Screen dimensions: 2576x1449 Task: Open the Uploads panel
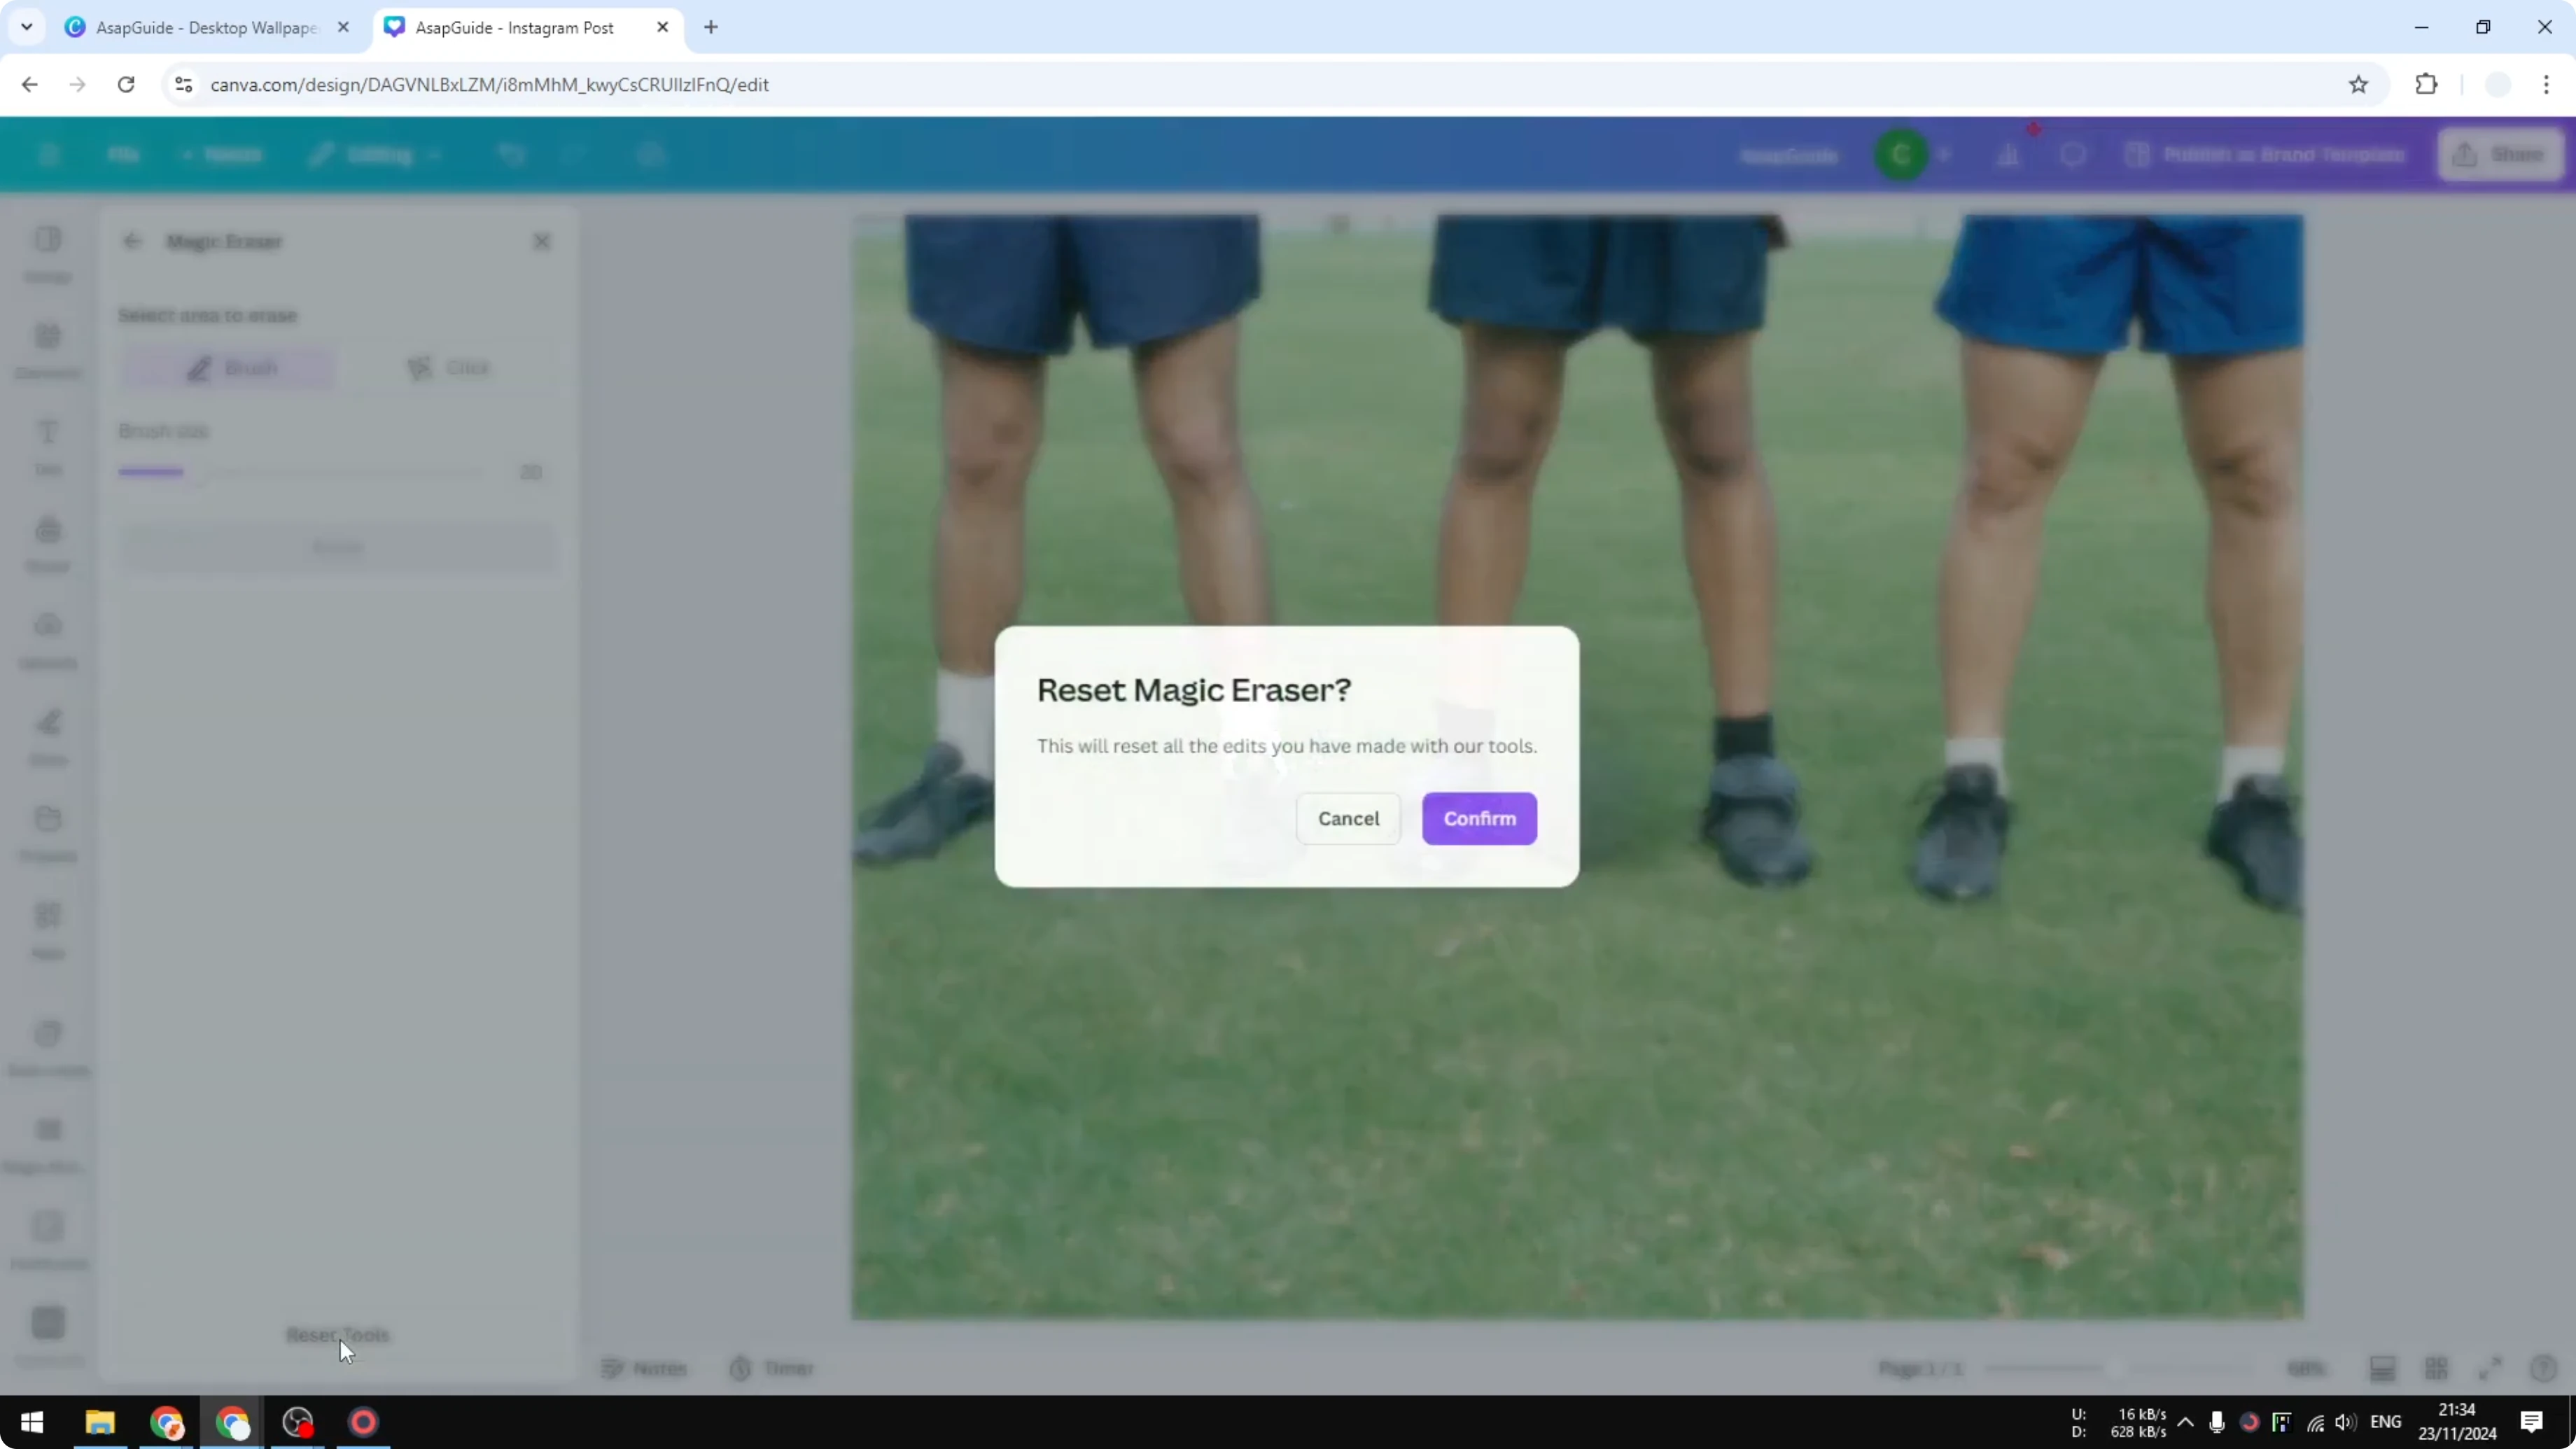point(47,635)
